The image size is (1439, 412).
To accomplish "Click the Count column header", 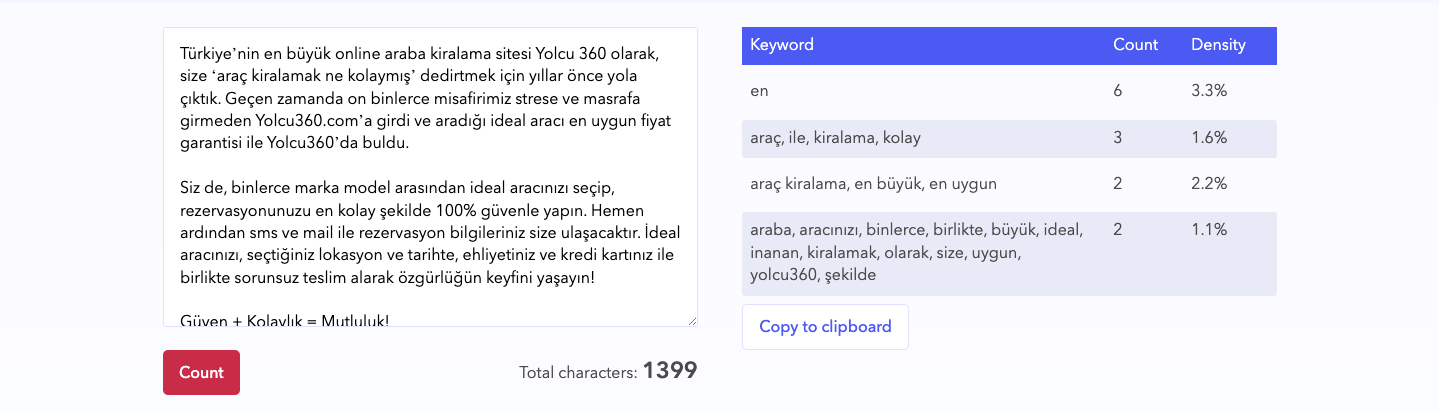I will (x=1135, y=45).
